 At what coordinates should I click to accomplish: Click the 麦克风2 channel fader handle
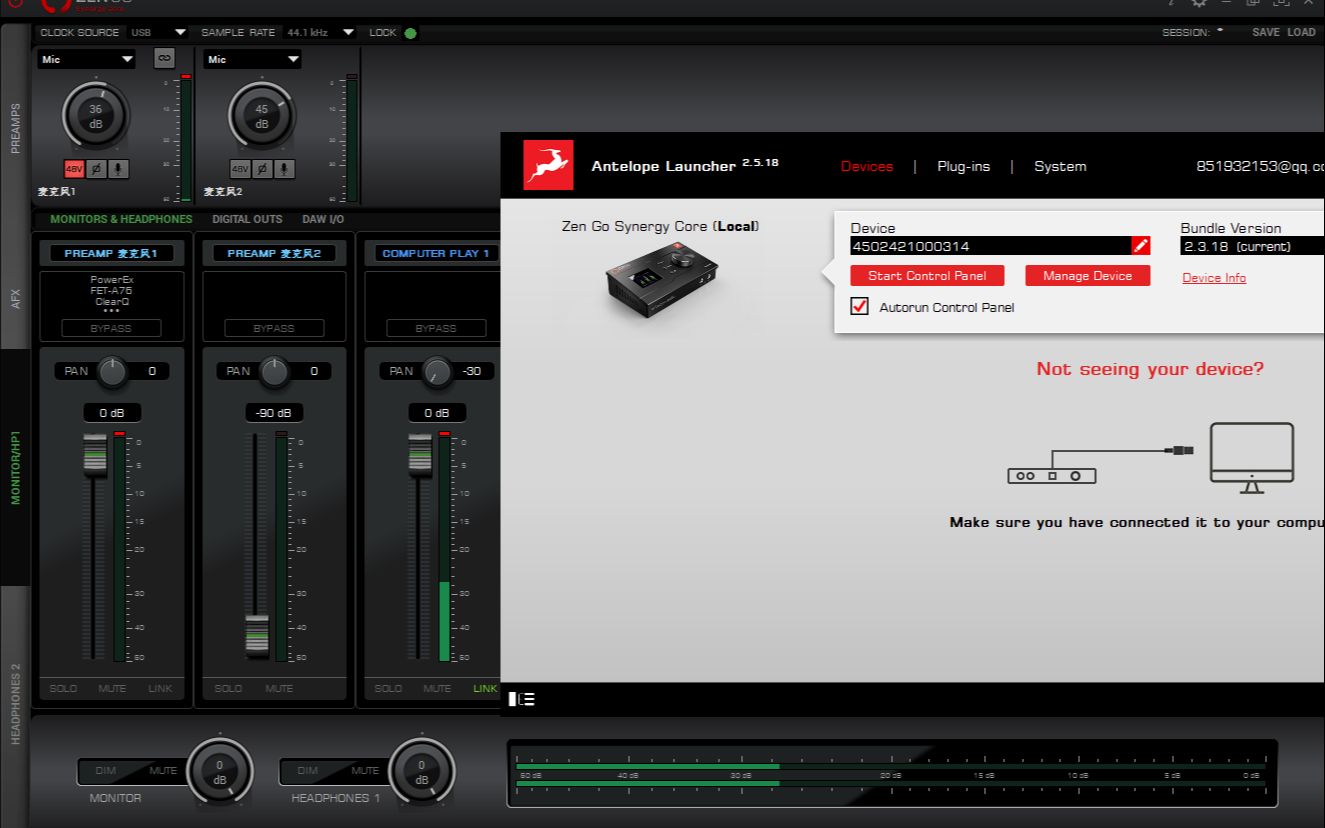[257, 635]
